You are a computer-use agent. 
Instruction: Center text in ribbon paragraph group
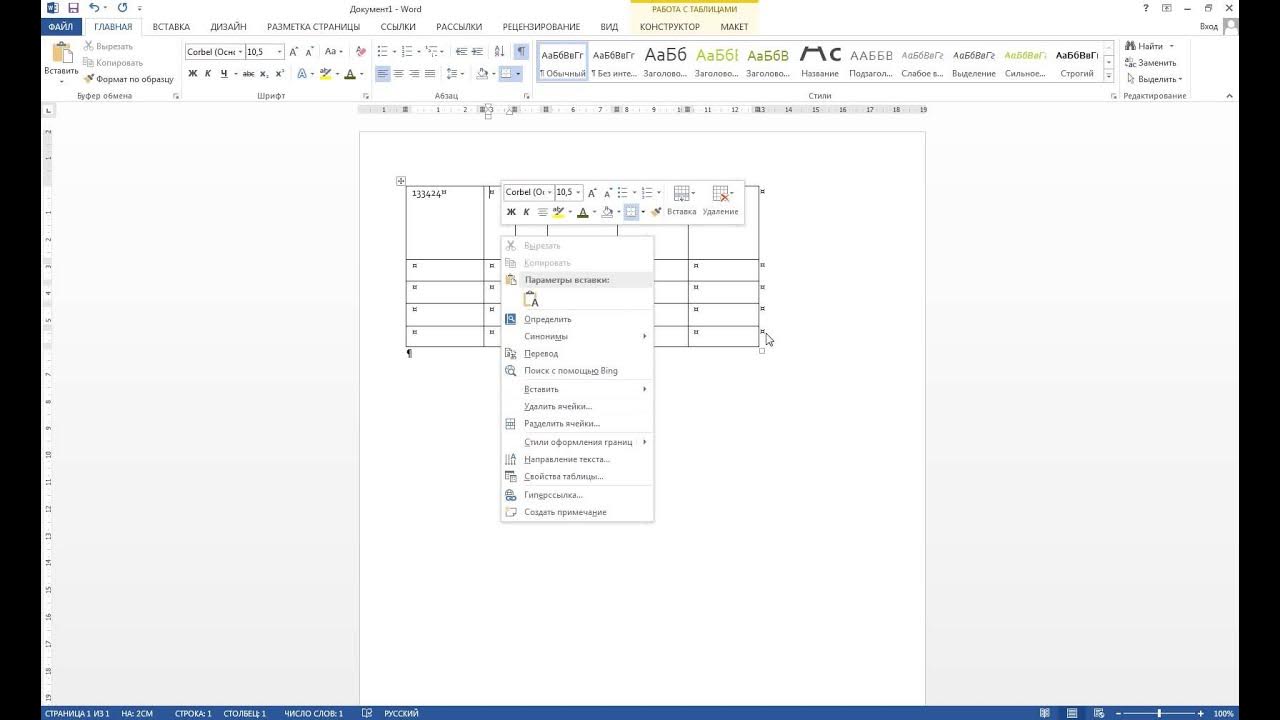tap(399, 74)
